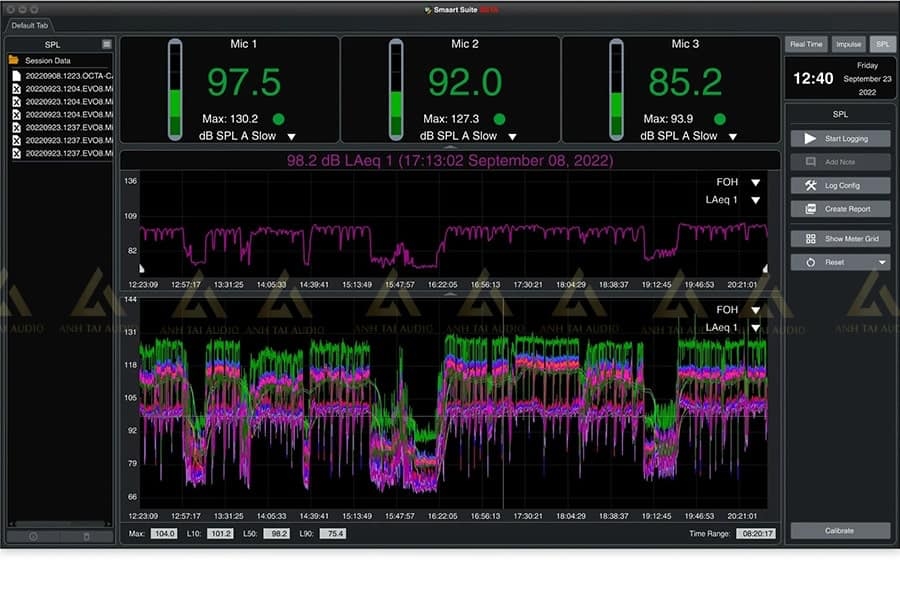
Task: Open the SPL data panel menu icon
Action: point(107,44)
